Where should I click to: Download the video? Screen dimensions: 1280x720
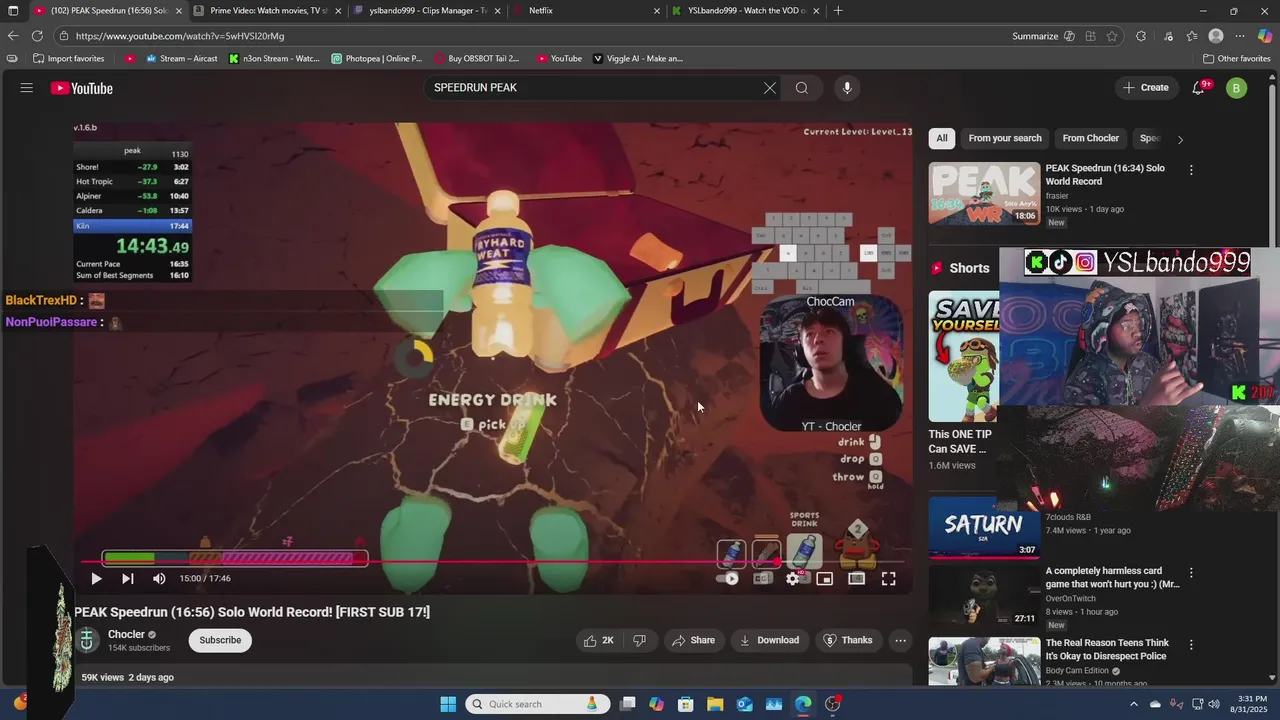[x=769, y=640]
